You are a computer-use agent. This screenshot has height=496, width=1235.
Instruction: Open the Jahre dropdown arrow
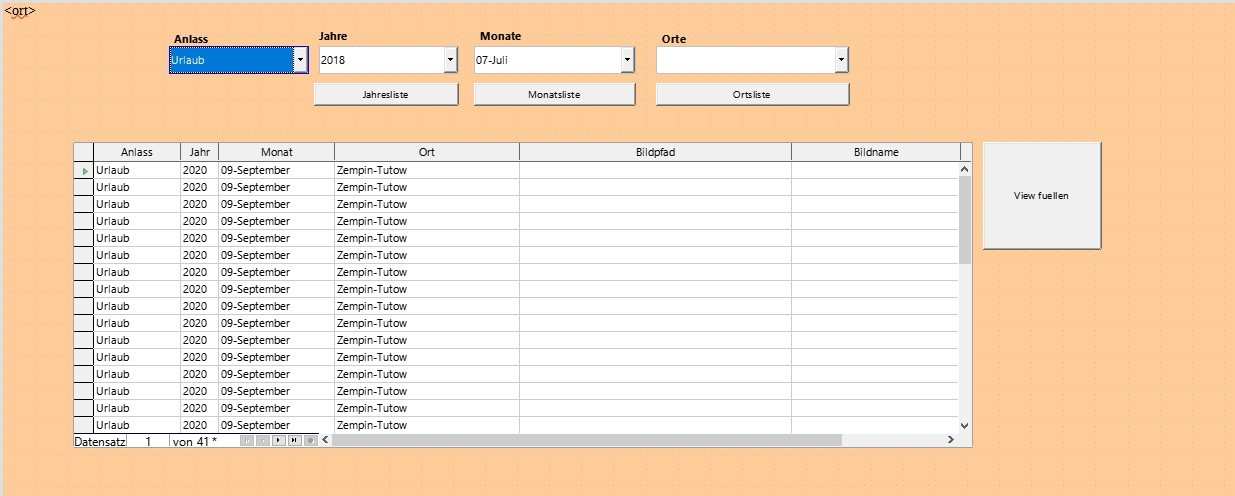tap(450, 60)
